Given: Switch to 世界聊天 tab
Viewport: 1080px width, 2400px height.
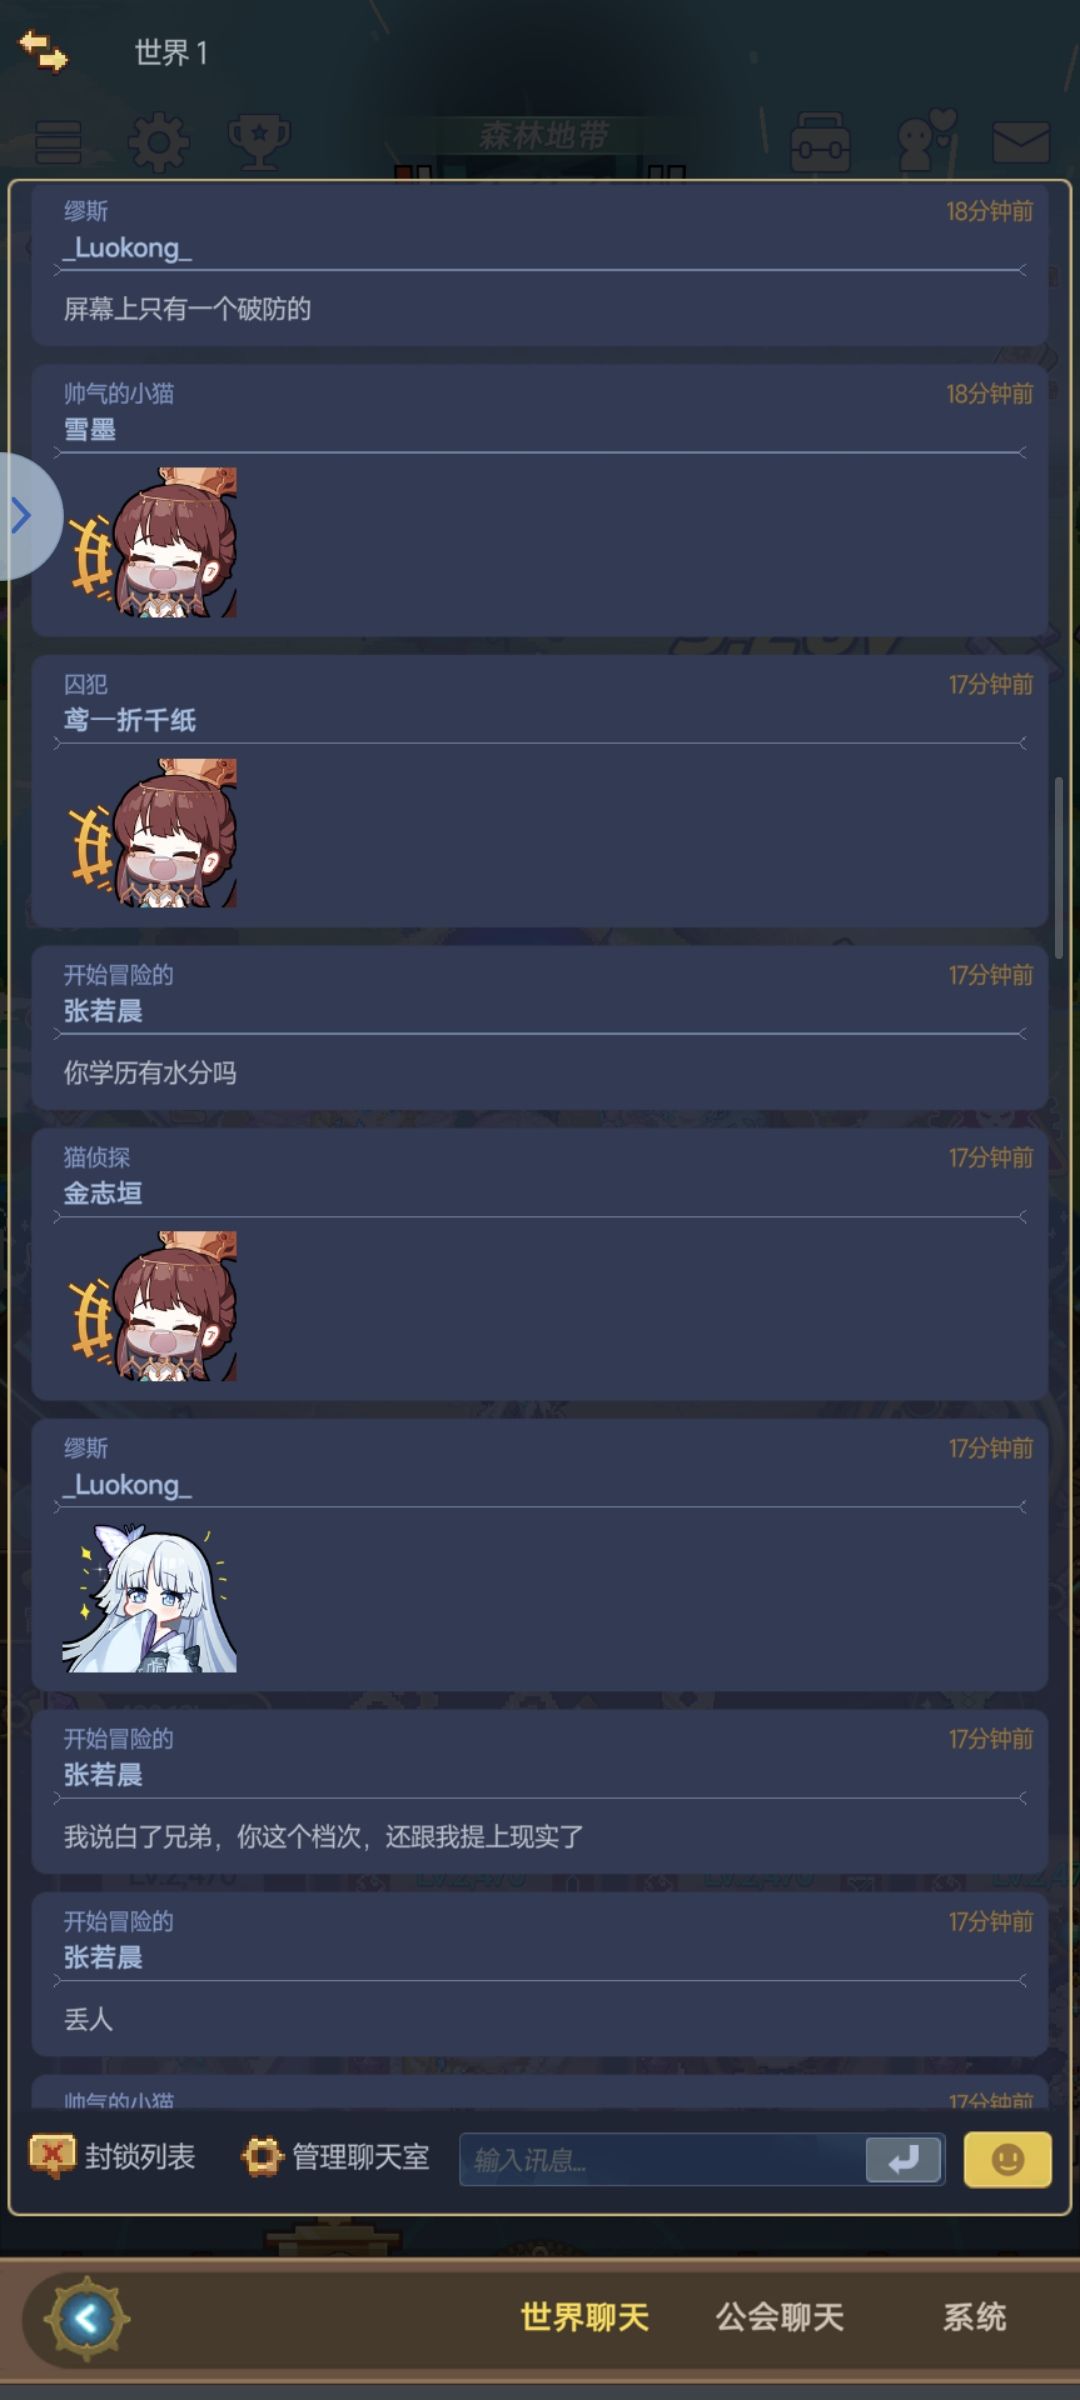Looking at the screenshot, I should pos(585,2317).
